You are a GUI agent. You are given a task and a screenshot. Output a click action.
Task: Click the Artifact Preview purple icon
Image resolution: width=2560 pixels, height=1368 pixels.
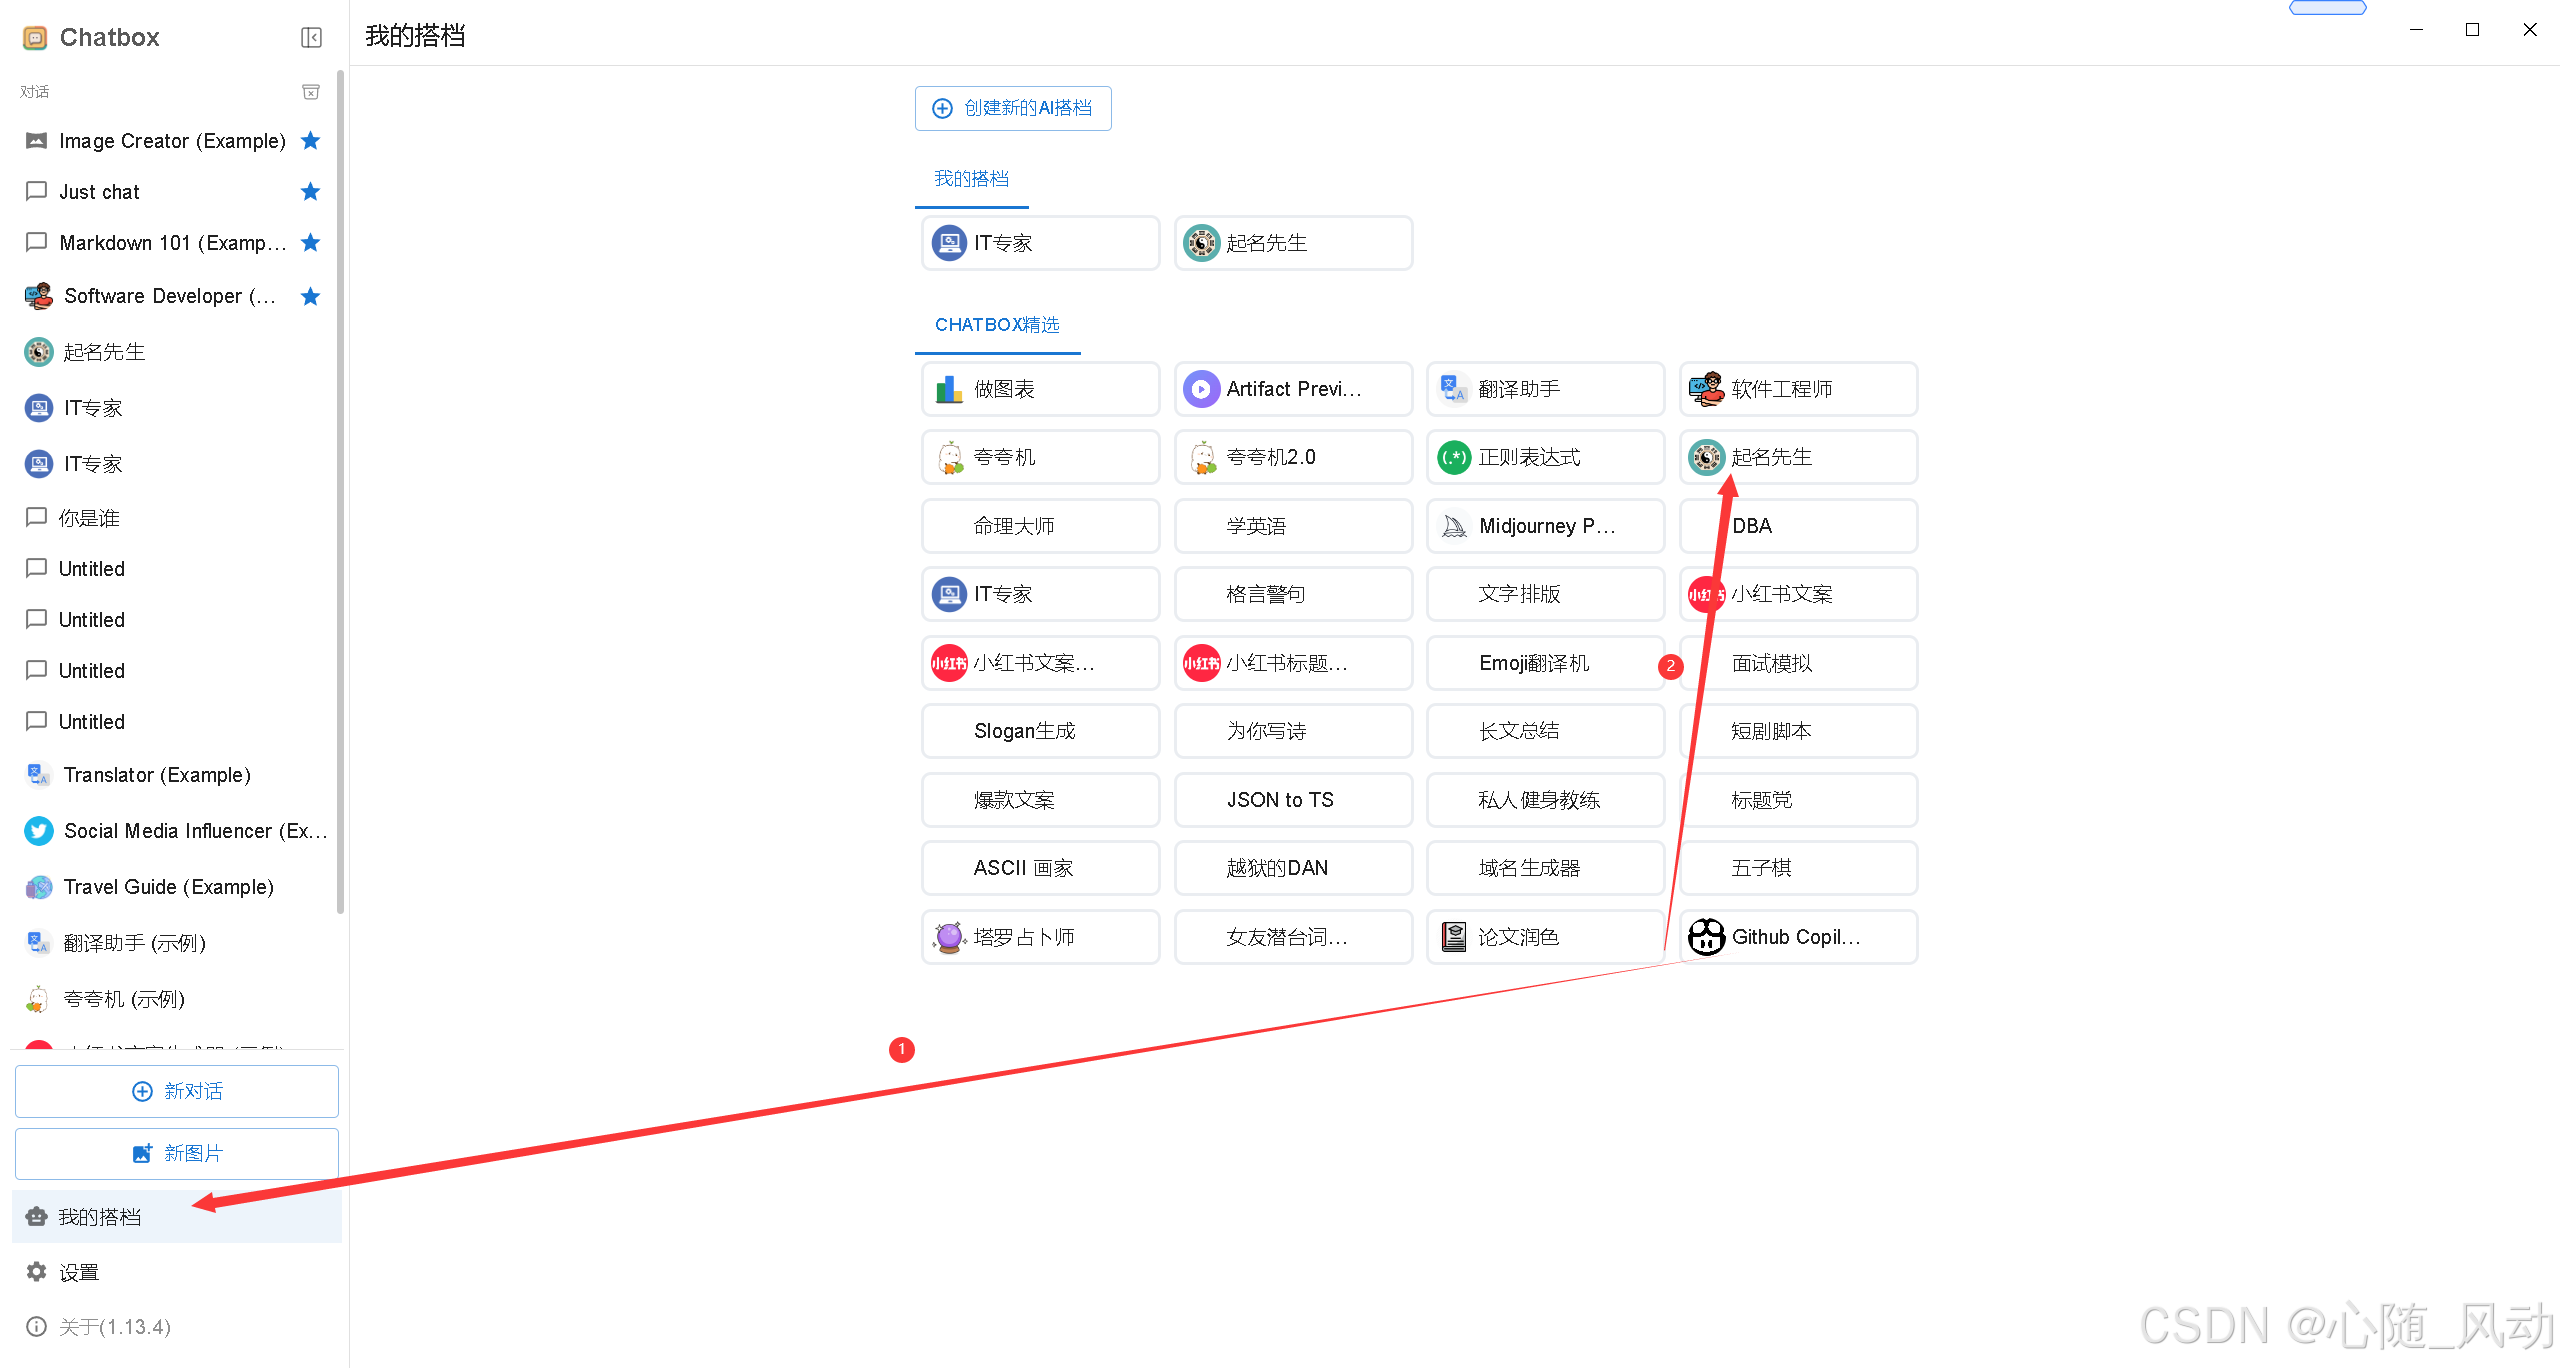click(x=1201, y=389)
